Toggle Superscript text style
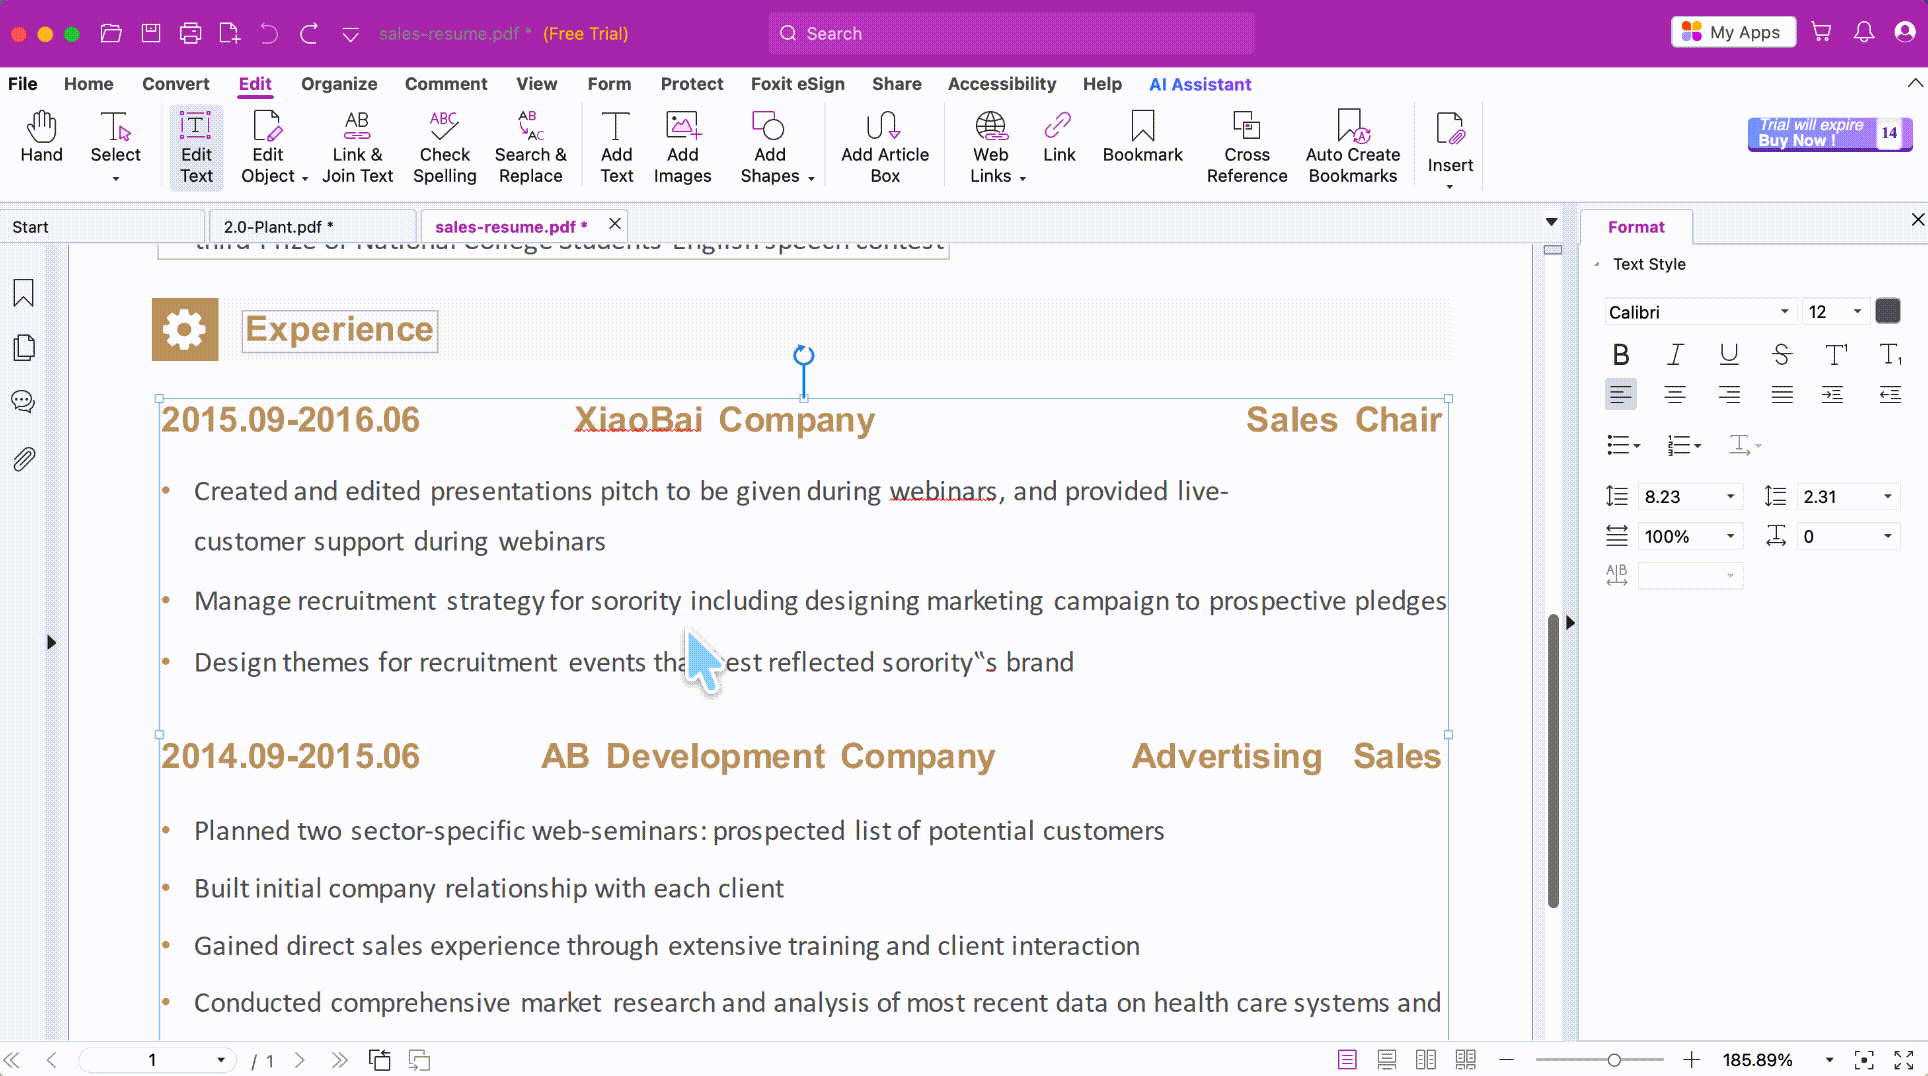Screen dimensions: 1928x1076 (1836, 354)
